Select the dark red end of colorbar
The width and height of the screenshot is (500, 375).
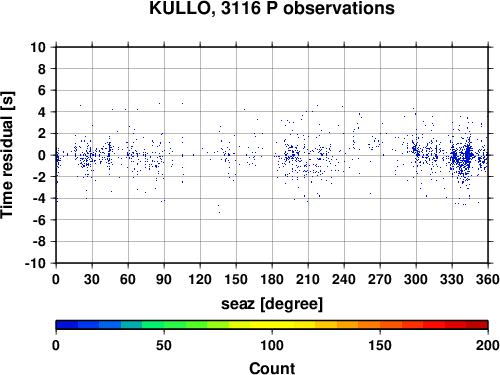click(x=477, y=325)
